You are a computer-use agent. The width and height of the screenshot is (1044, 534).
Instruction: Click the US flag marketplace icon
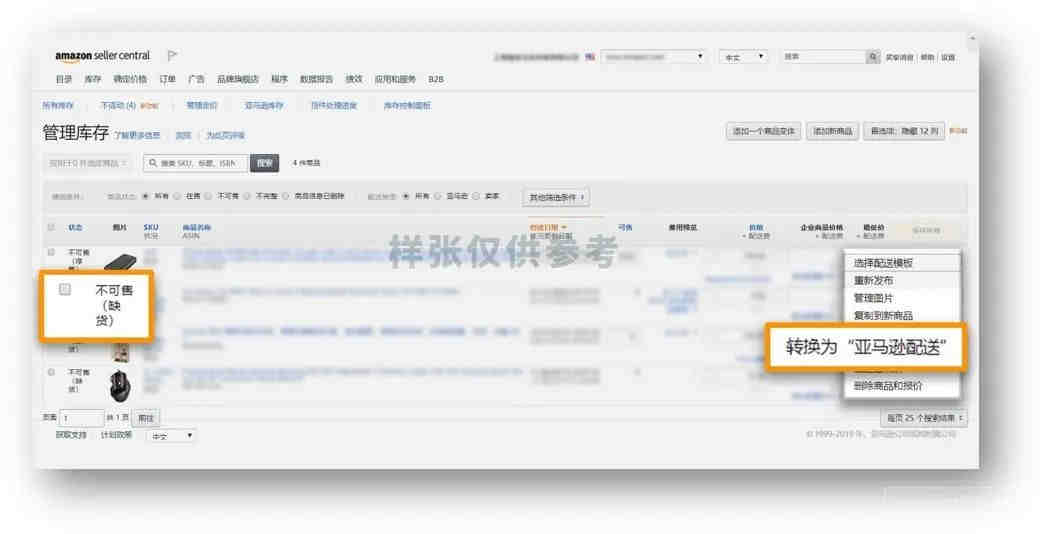click(x=590, y=57)
